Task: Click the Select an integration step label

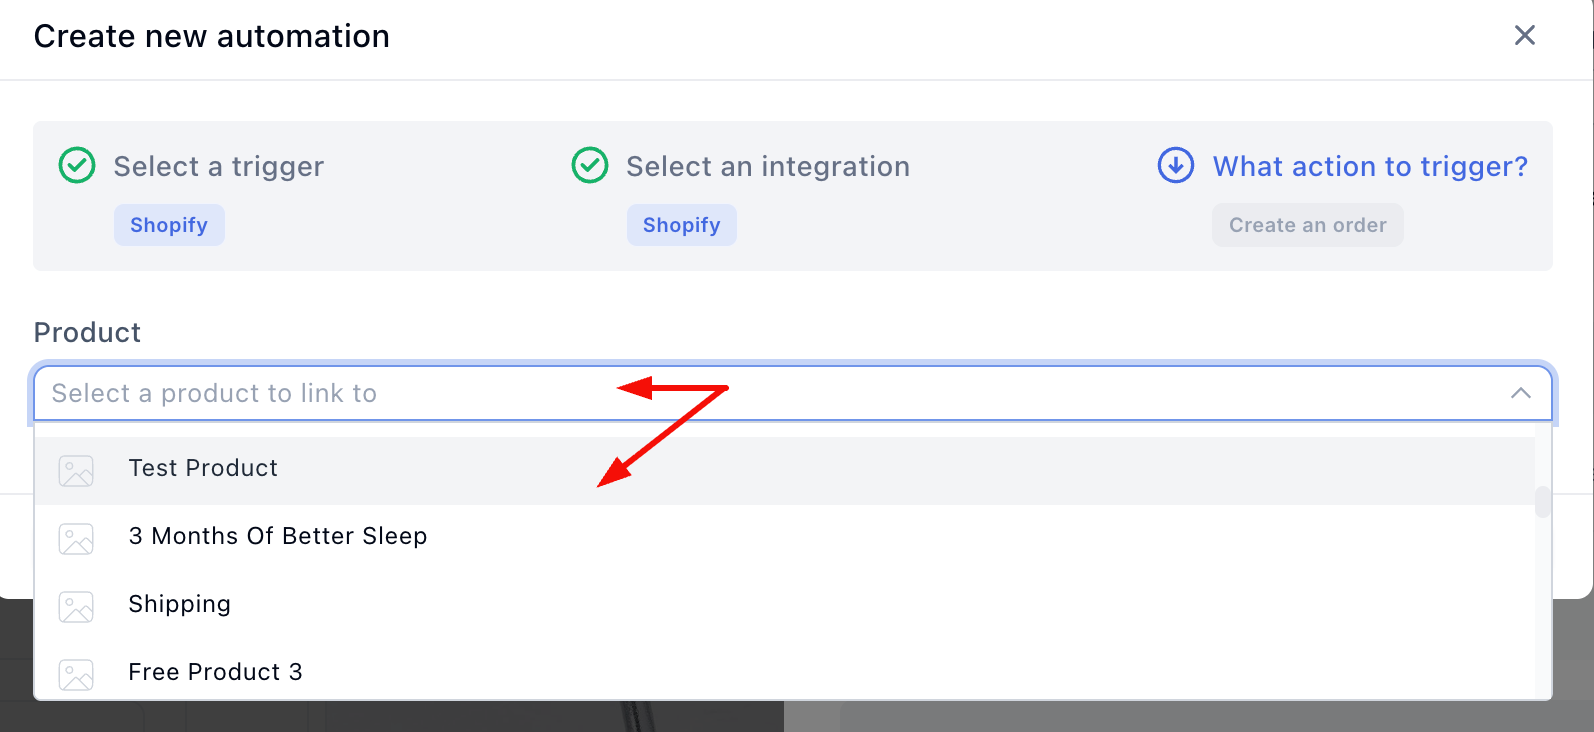Action: (768, 166)
